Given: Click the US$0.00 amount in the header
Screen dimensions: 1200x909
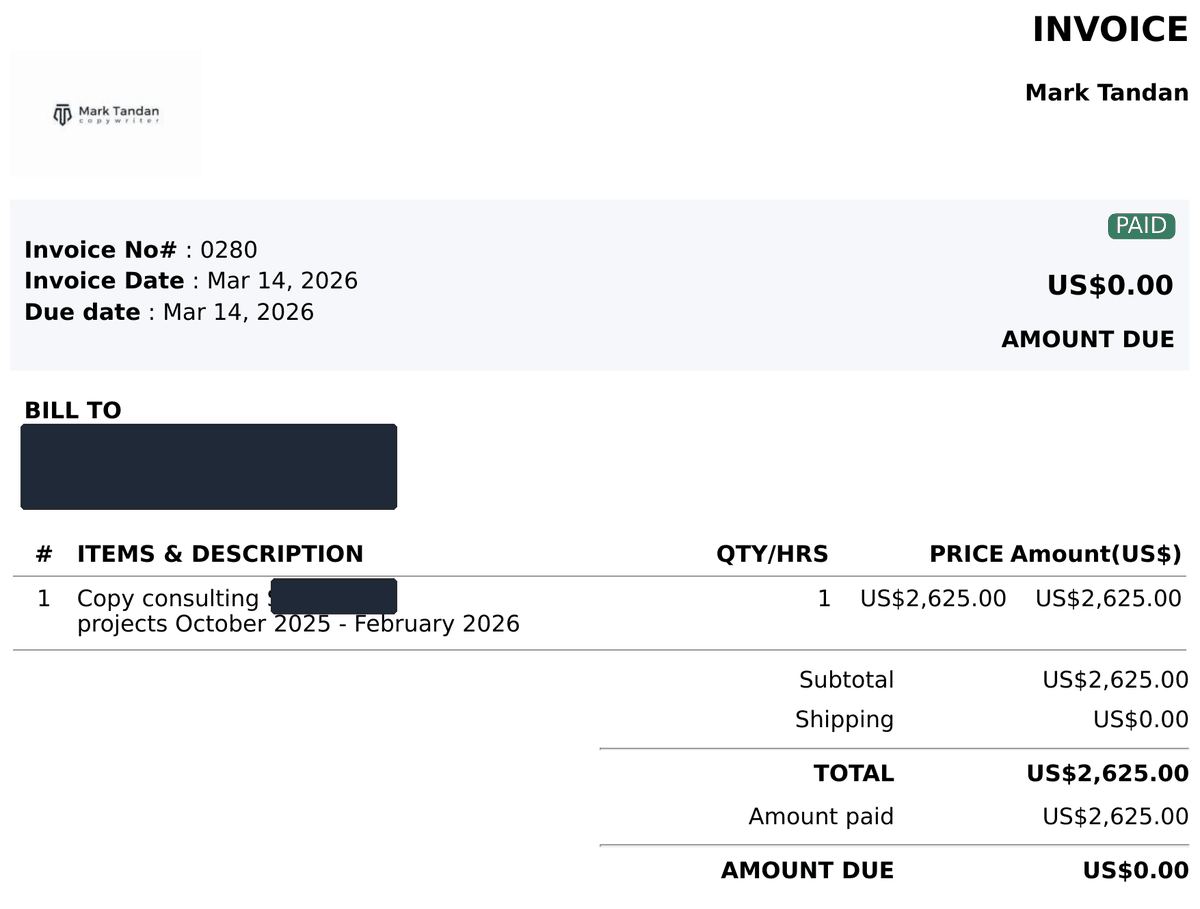Looking at the screenshot, I should click(1110, 285).
